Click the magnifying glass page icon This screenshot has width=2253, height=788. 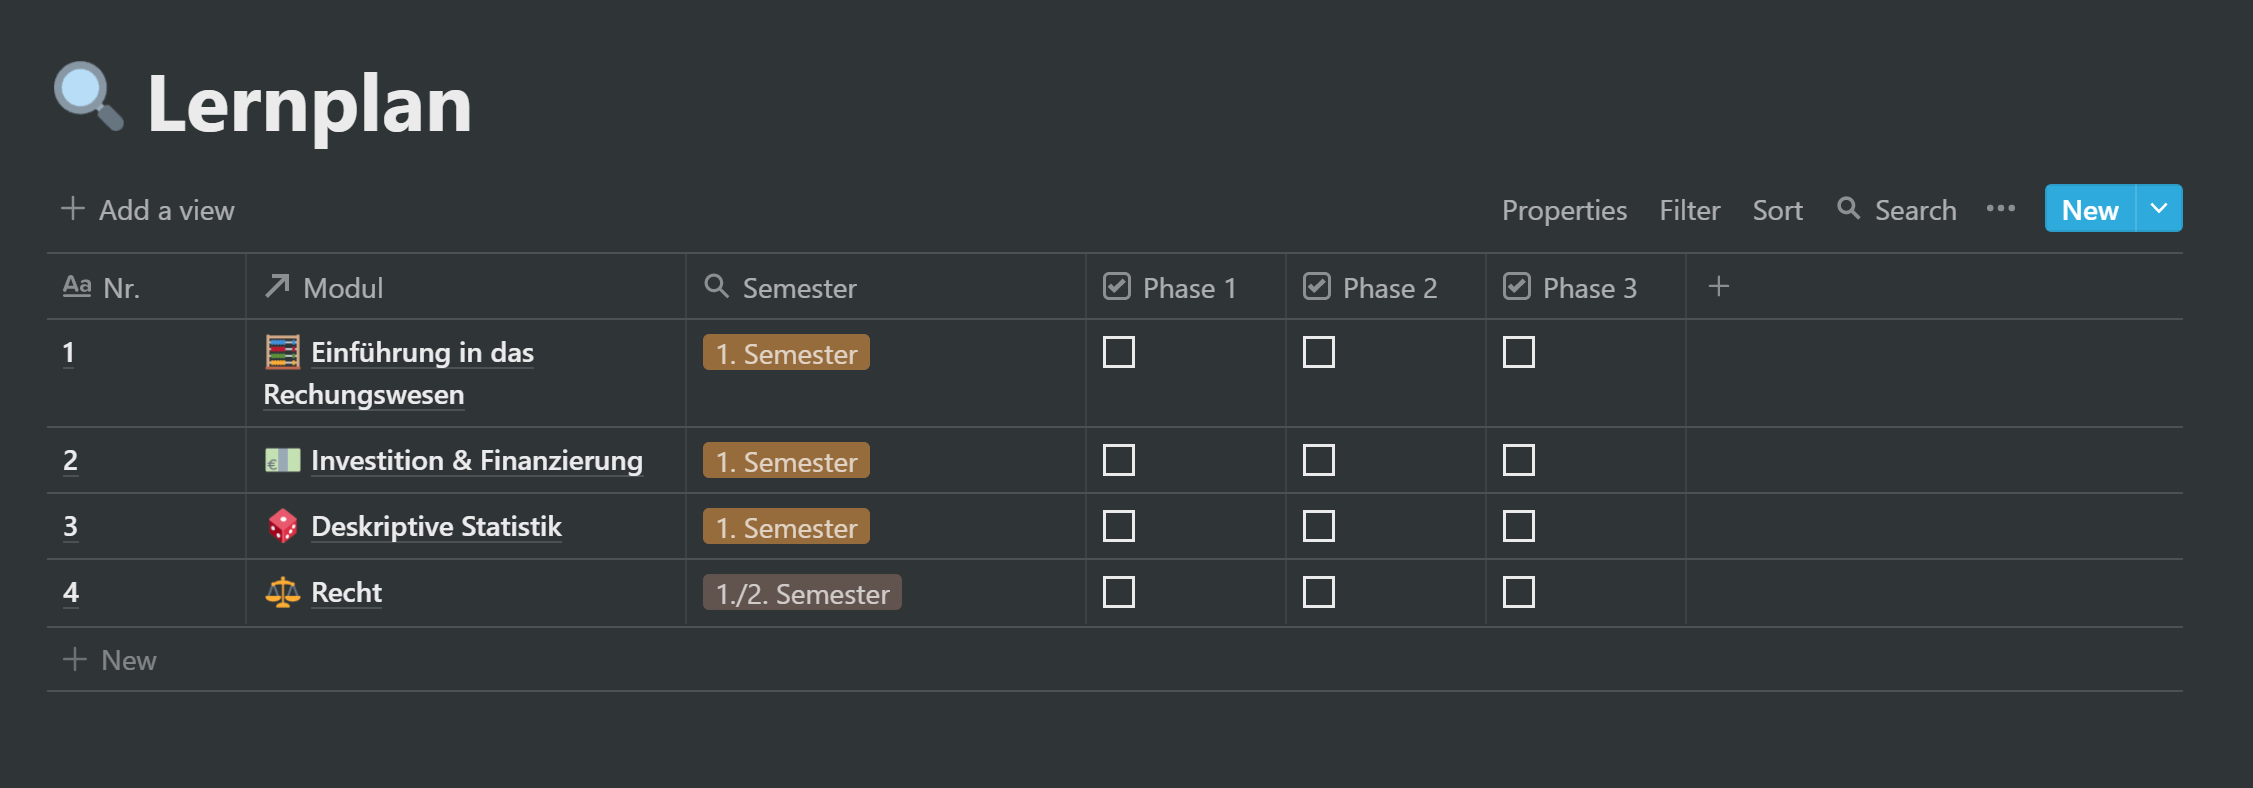(89, 97)
